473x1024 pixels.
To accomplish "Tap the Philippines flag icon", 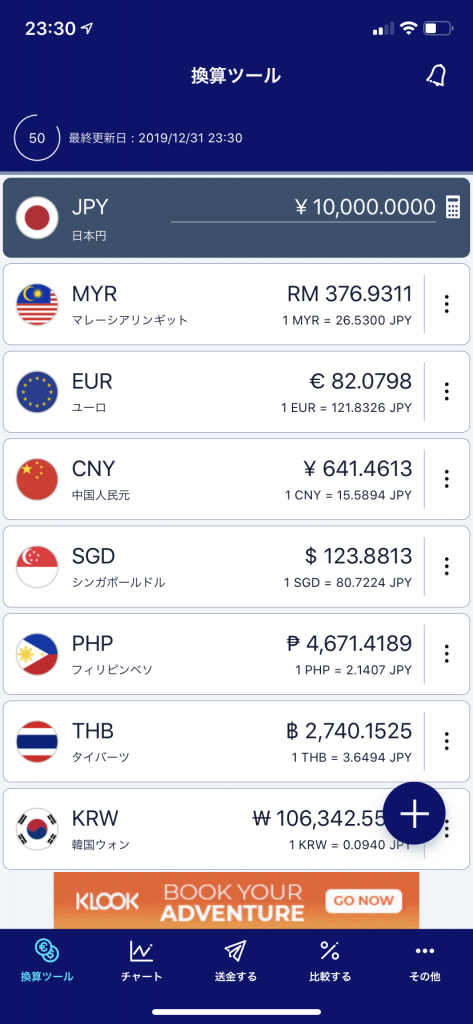I will click(x=37, y=654).
